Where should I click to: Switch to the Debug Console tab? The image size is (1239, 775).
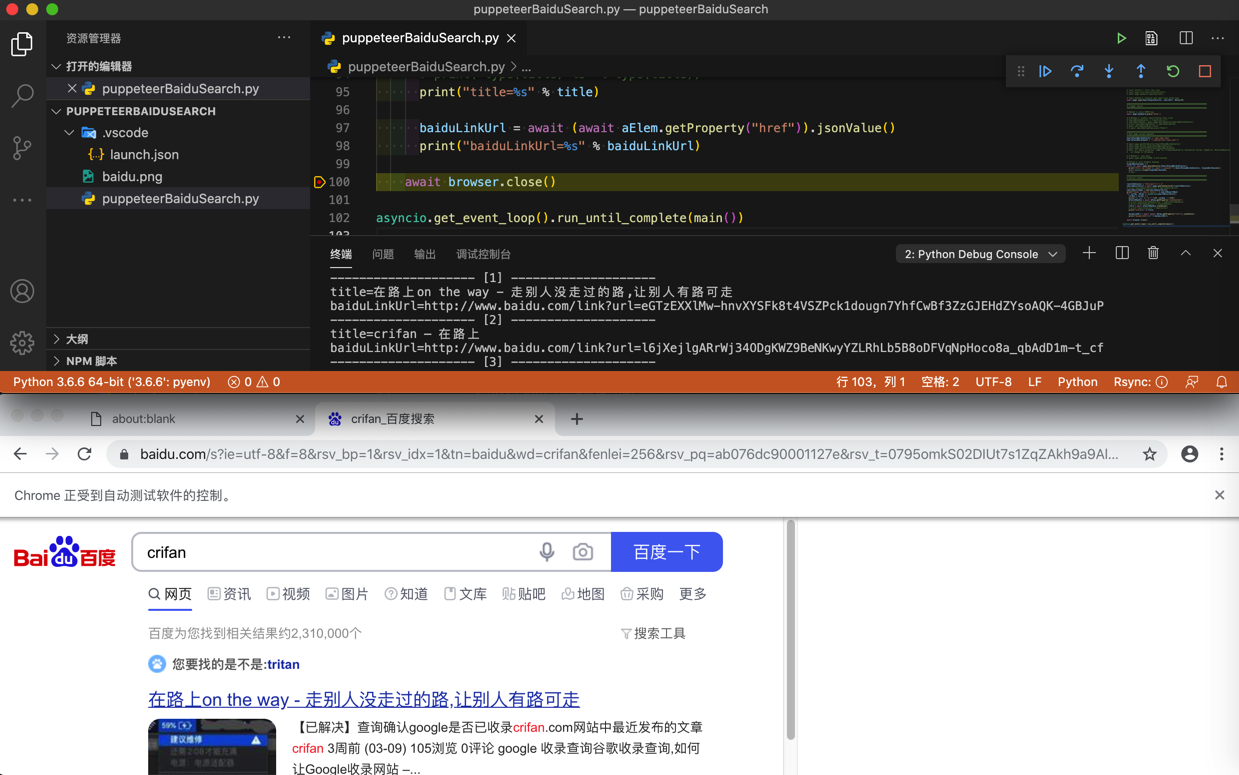click(483, 254)
